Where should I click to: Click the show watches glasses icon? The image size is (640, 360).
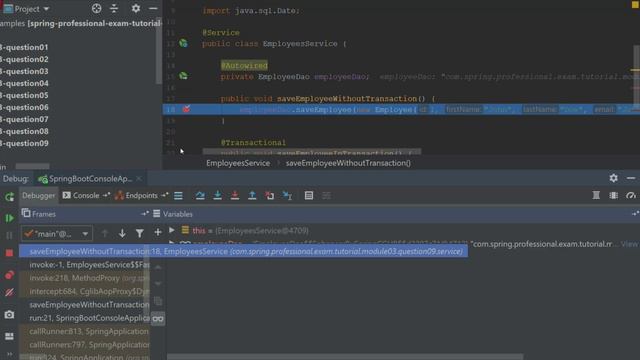[158, 319]
